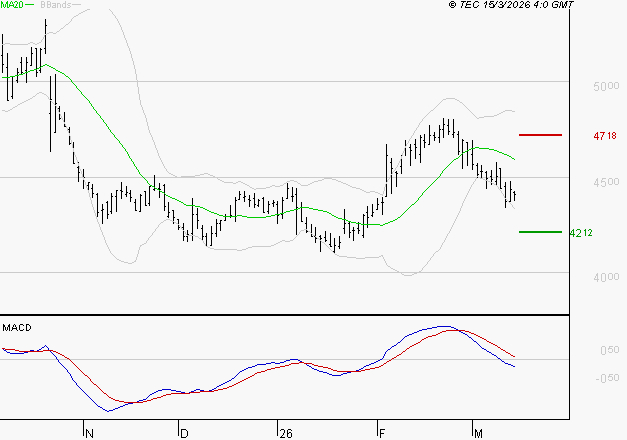Select the 4000 price axis label
627x440 pixels.
(606, 277)
